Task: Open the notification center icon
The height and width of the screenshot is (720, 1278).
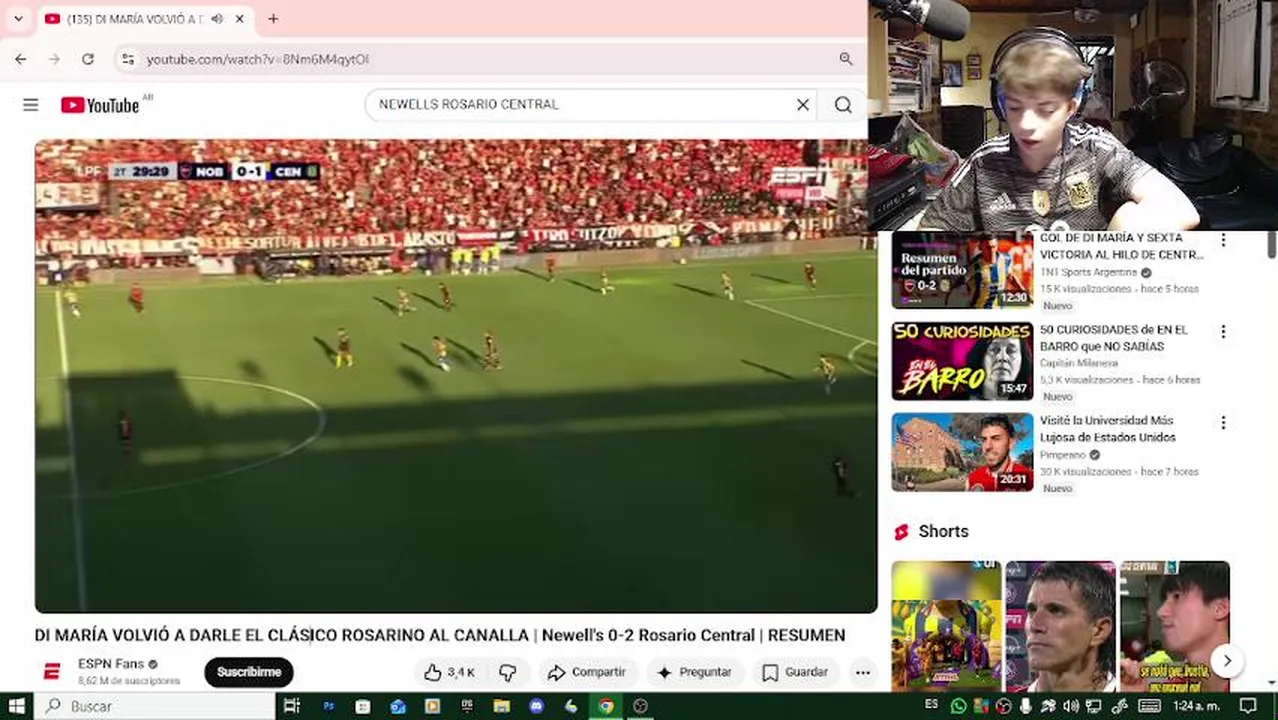Action: point(1248,706)
